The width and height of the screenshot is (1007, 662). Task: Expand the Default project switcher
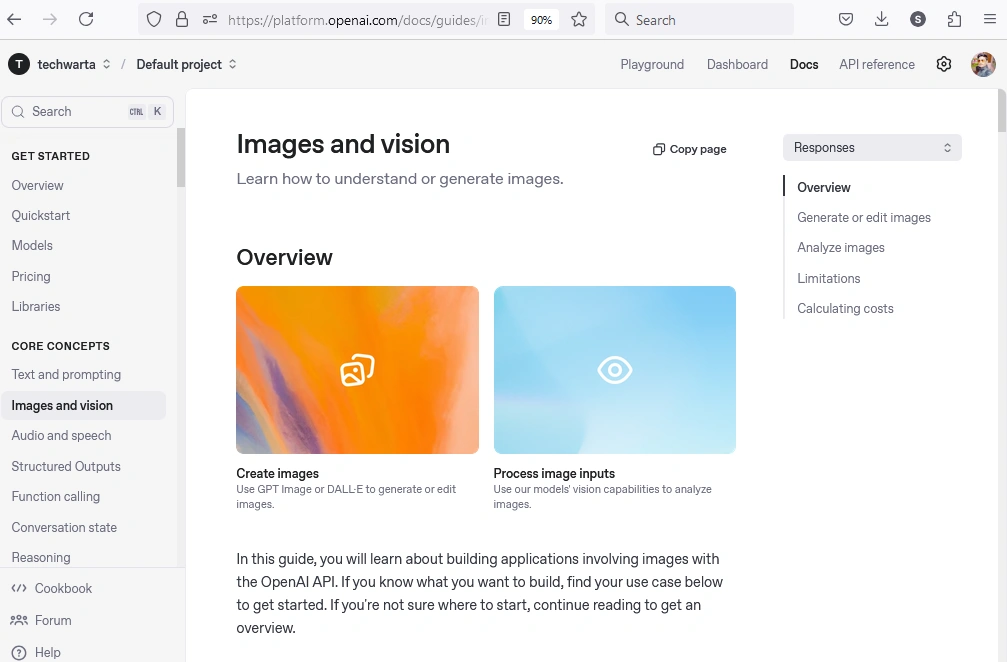(232, 64)
